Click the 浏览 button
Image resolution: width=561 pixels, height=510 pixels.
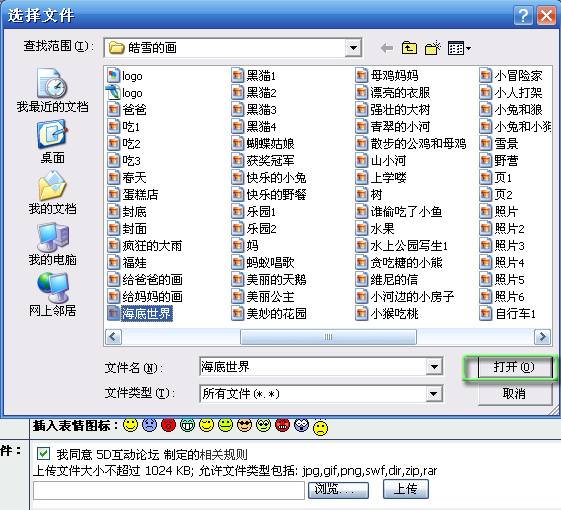pos(338,489)
